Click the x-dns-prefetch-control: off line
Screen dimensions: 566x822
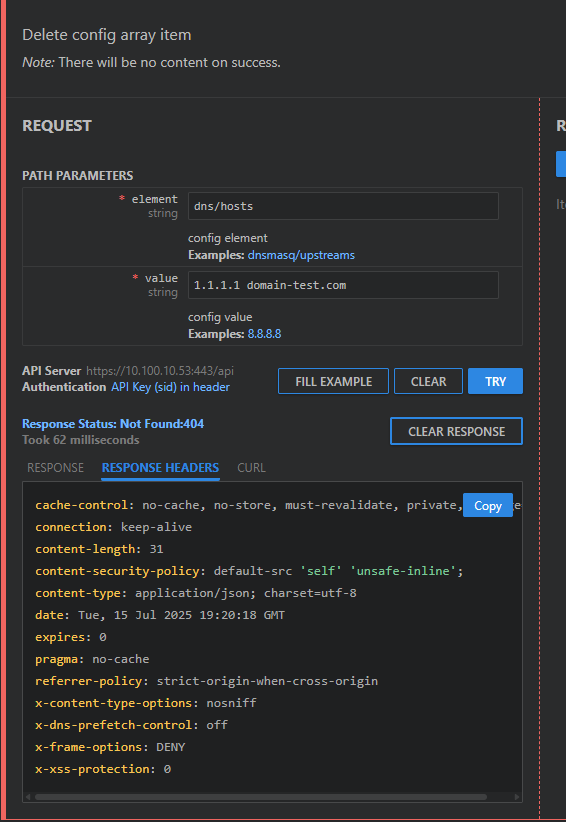pyautogui.click(x=132, y=725)
